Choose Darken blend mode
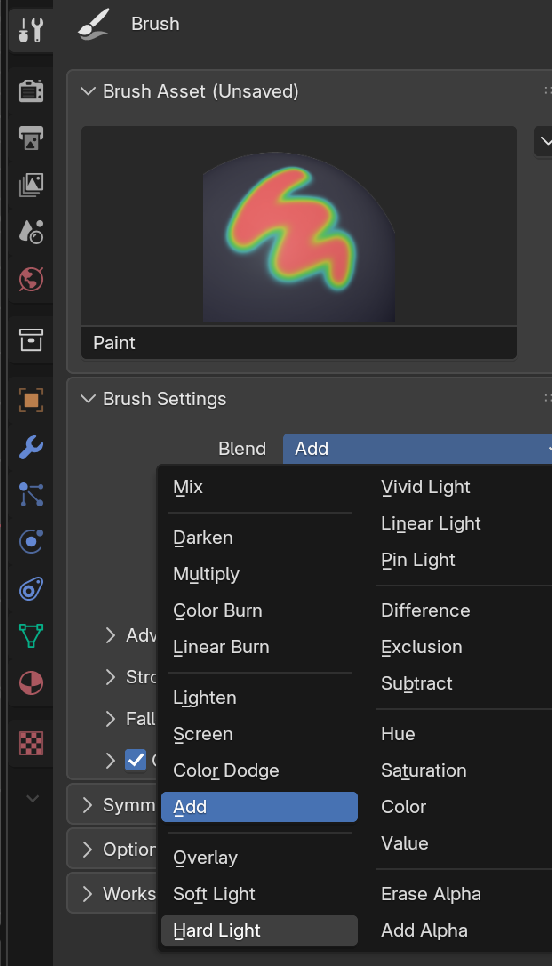 [x=259, y=538]
